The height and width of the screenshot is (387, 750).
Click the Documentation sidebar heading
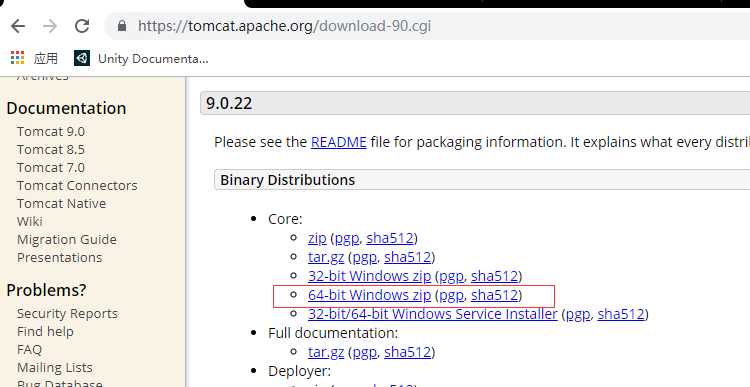click(66, 108)
